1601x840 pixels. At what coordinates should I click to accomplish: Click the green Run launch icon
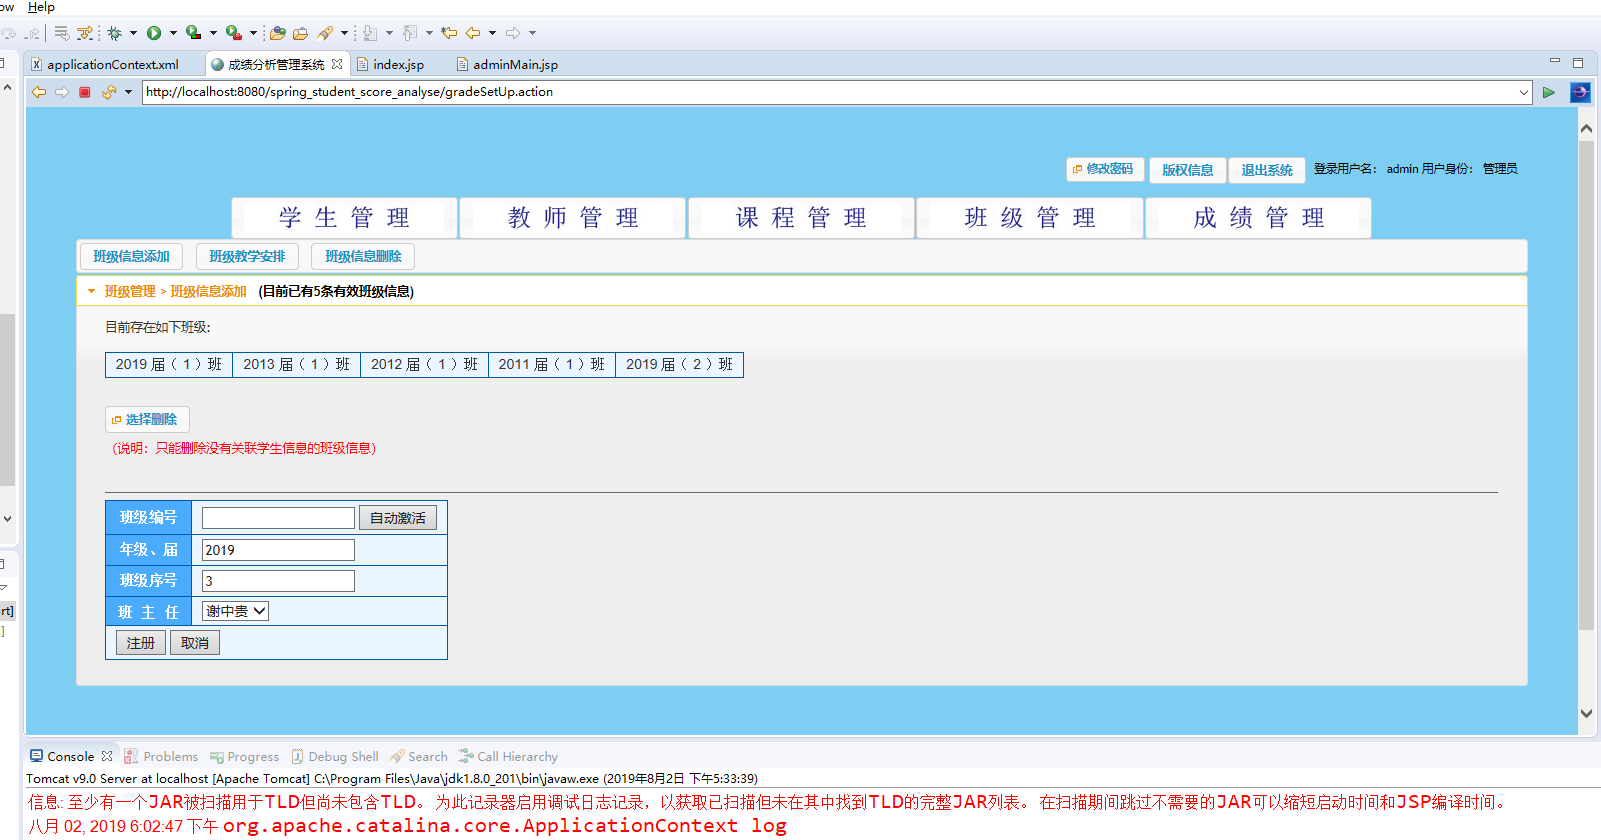point(154,33)
